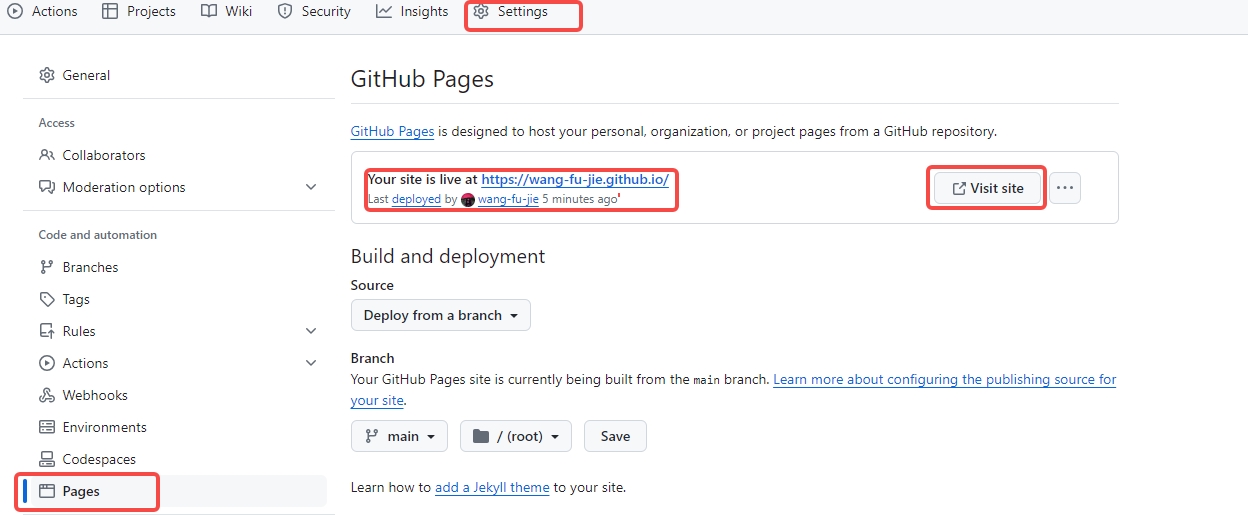1248x515 pixels.
Task: Click the Security shield icon
Action: pos(285,12)
